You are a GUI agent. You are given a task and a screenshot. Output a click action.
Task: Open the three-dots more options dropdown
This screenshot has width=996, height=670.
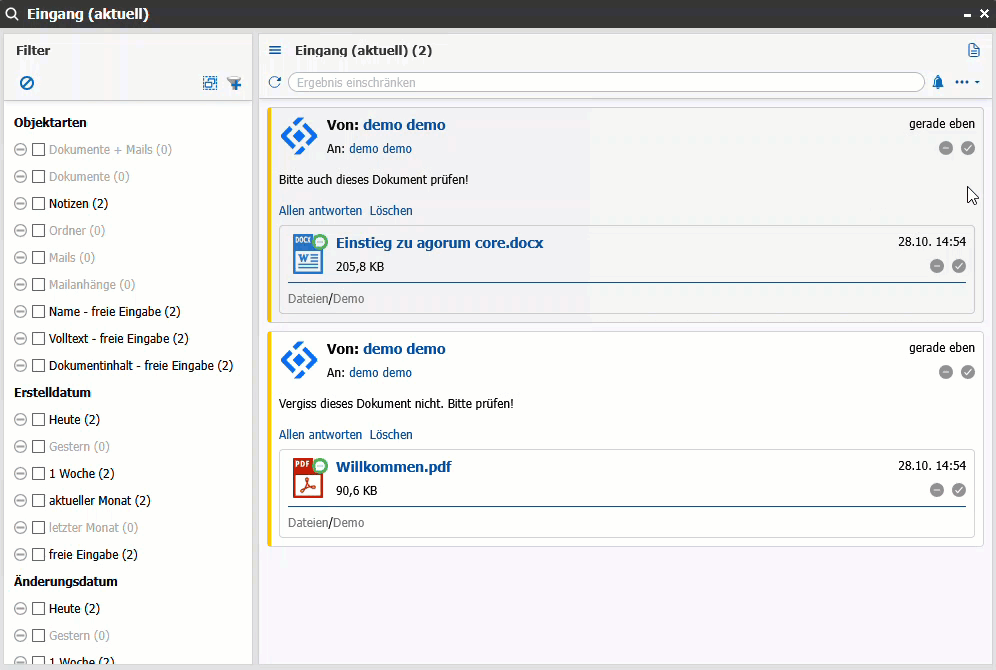click(x=966, y=82)
